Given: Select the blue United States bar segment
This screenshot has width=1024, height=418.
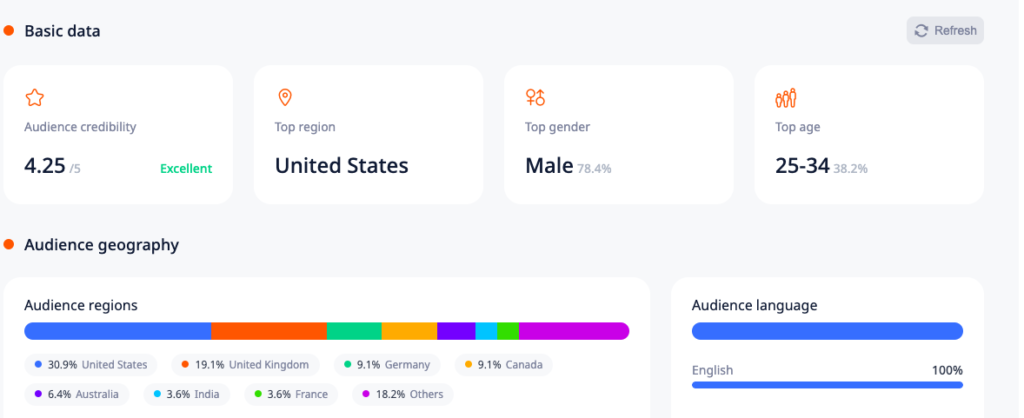Looking at the screenshot, I should [118, 331].
